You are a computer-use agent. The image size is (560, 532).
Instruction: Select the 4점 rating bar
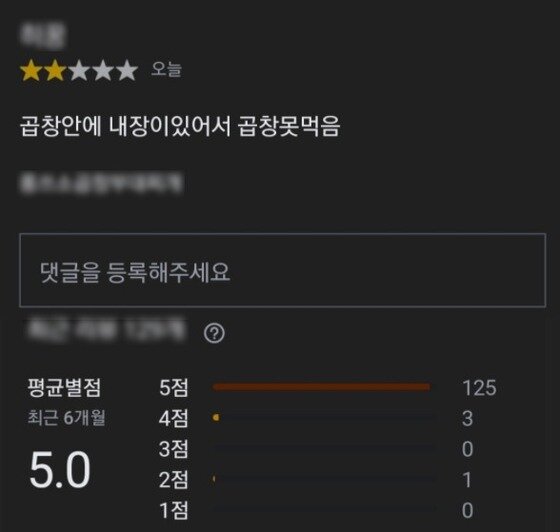click(x=324, y=417)
